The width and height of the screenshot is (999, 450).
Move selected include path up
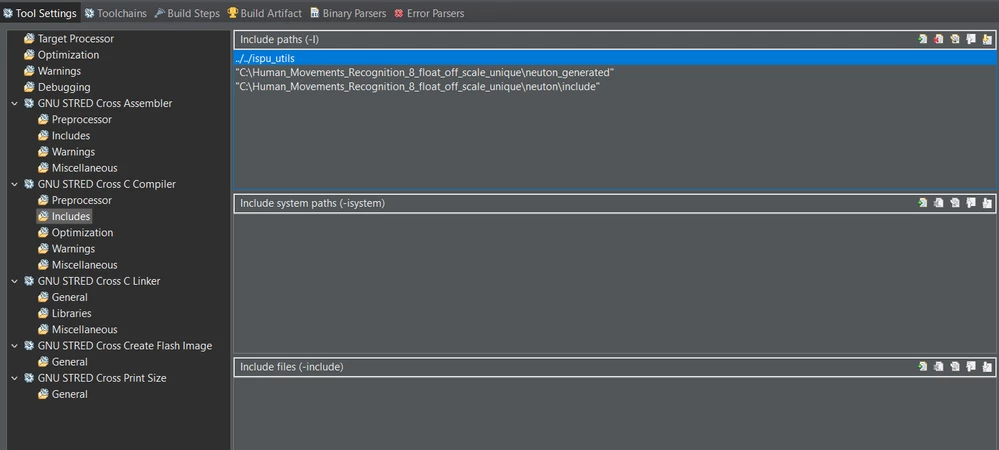click(x=970, y=40)
